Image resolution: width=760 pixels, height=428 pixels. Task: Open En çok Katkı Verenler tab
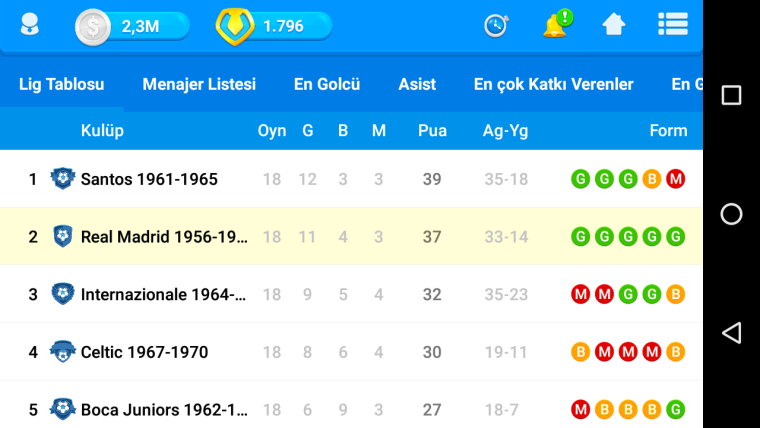[553, 84]
